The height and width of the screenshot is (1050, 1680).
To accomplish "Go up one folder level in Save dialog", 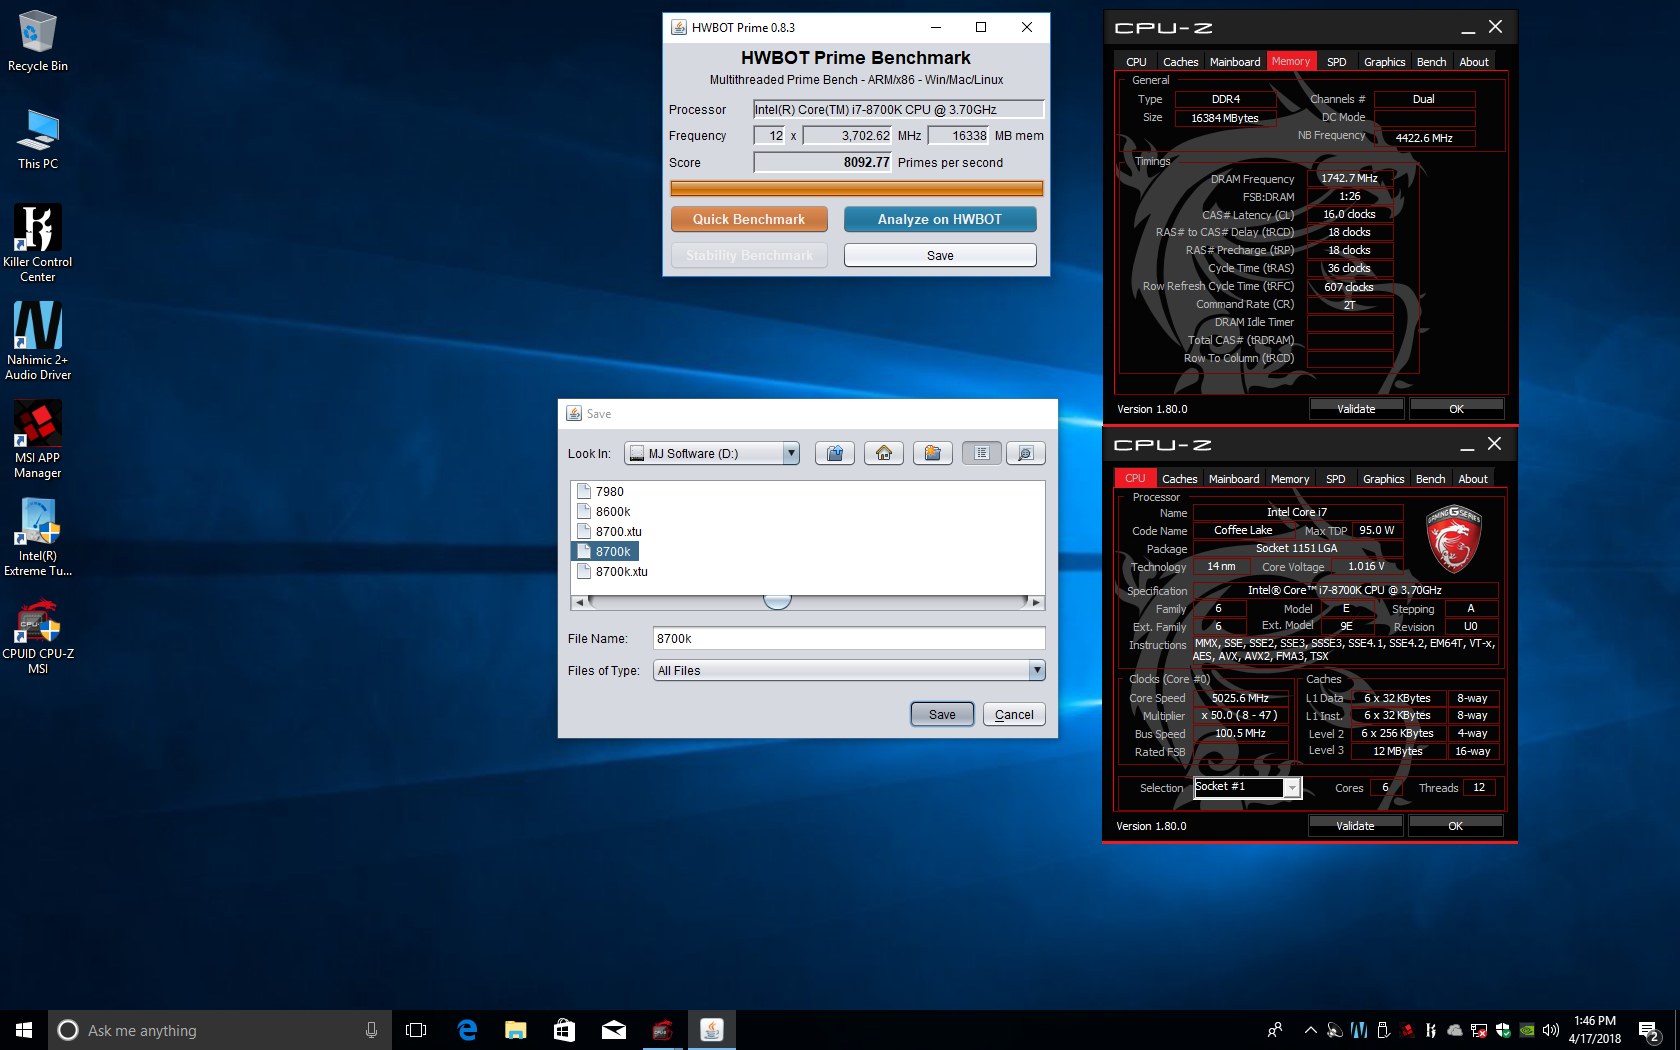I will 835,453.
